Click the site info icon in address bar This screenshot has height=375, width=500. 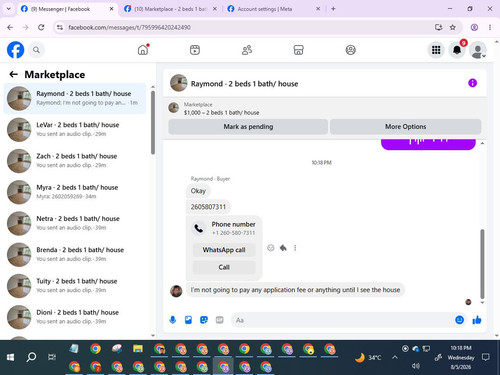[60, 27]
